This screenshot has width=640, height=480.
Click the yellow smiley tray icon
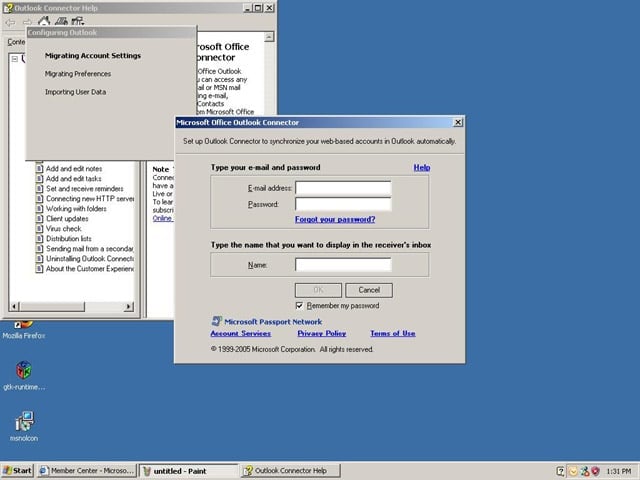[x=573, y=471]
